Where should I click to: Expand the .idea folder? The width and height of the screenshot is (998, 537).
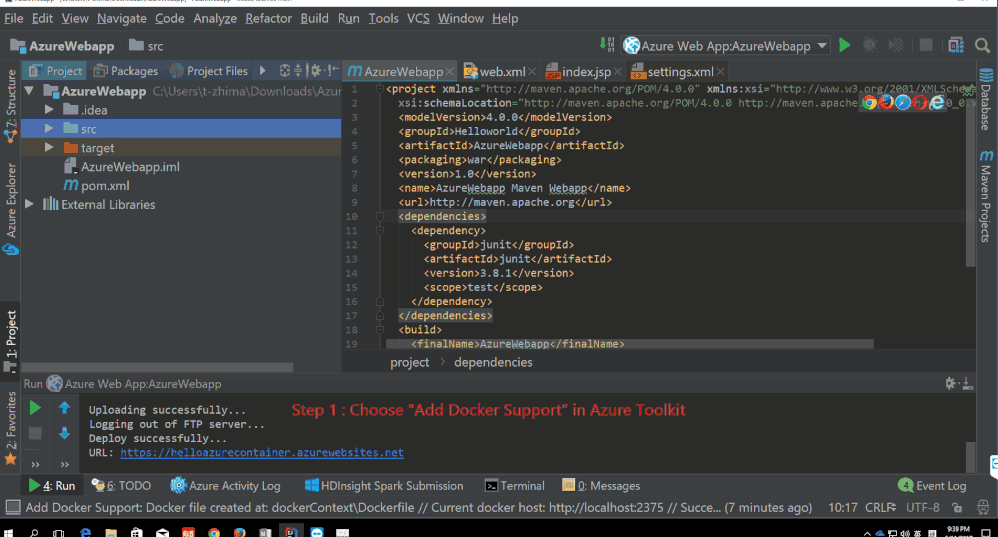tap(49, 109)
